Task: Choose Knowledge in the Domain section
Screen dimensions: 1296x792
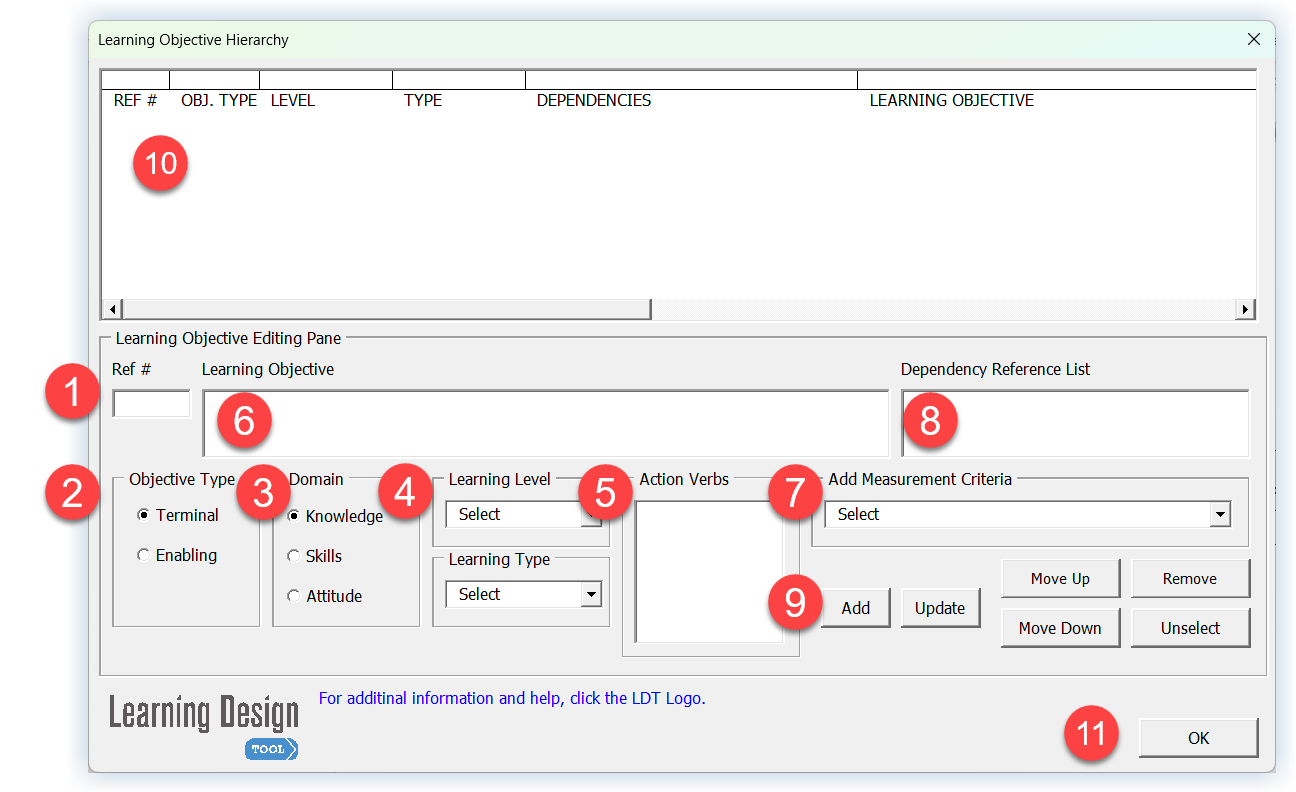Action: pyautogui.click(x=293, y=516)
